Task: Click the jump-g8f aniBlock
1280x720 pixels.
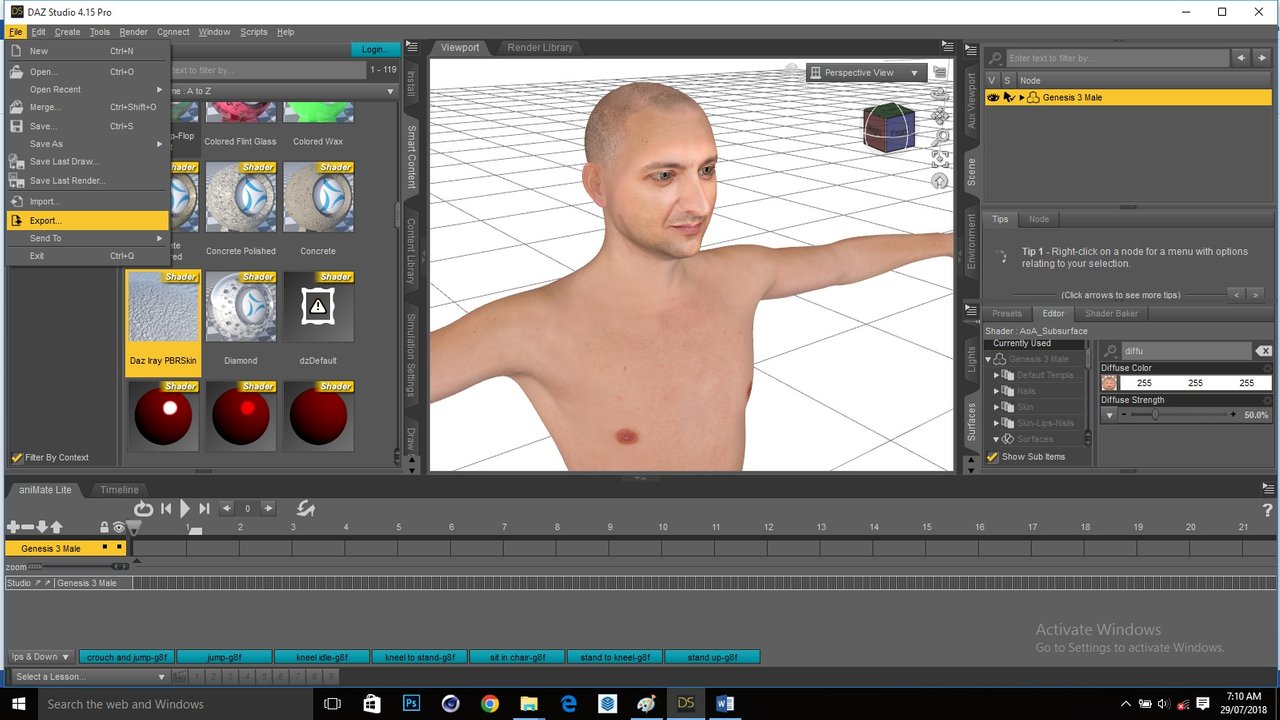Action: 224,657
